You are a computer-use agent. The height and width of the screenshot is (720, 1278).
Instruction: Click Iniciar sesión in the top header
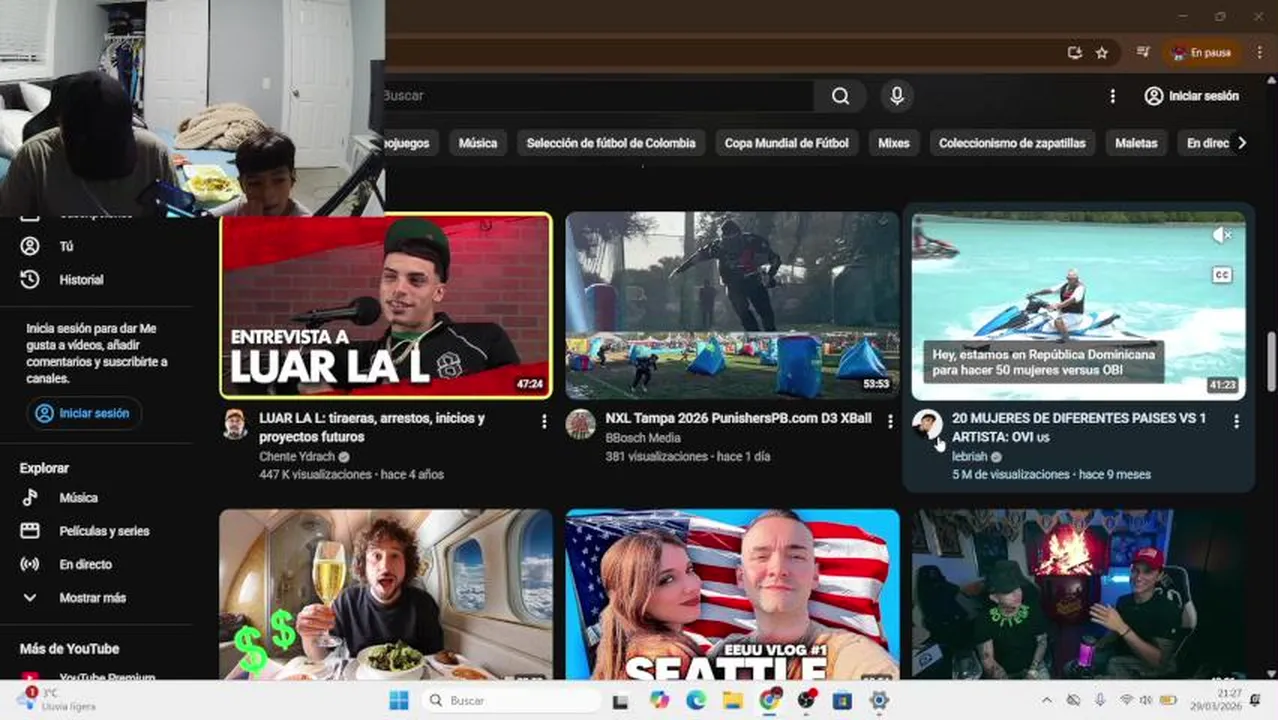point(1192,96)
